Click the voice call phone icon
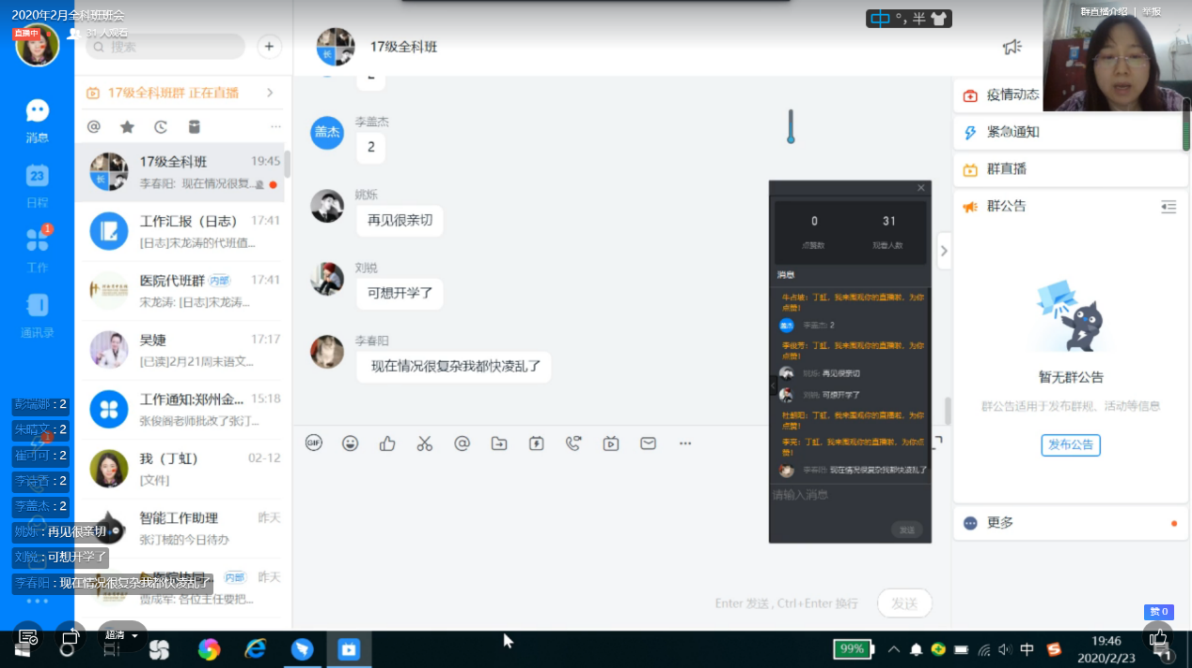The image size is (1192, 668). click(573, 443)
